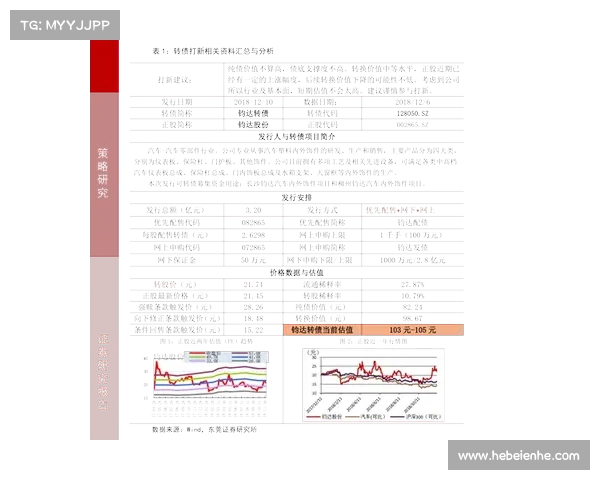This screenshot has height=480, width=600.
Task: Click the '钧达配债' cell
Action: [x=412, y=223]
